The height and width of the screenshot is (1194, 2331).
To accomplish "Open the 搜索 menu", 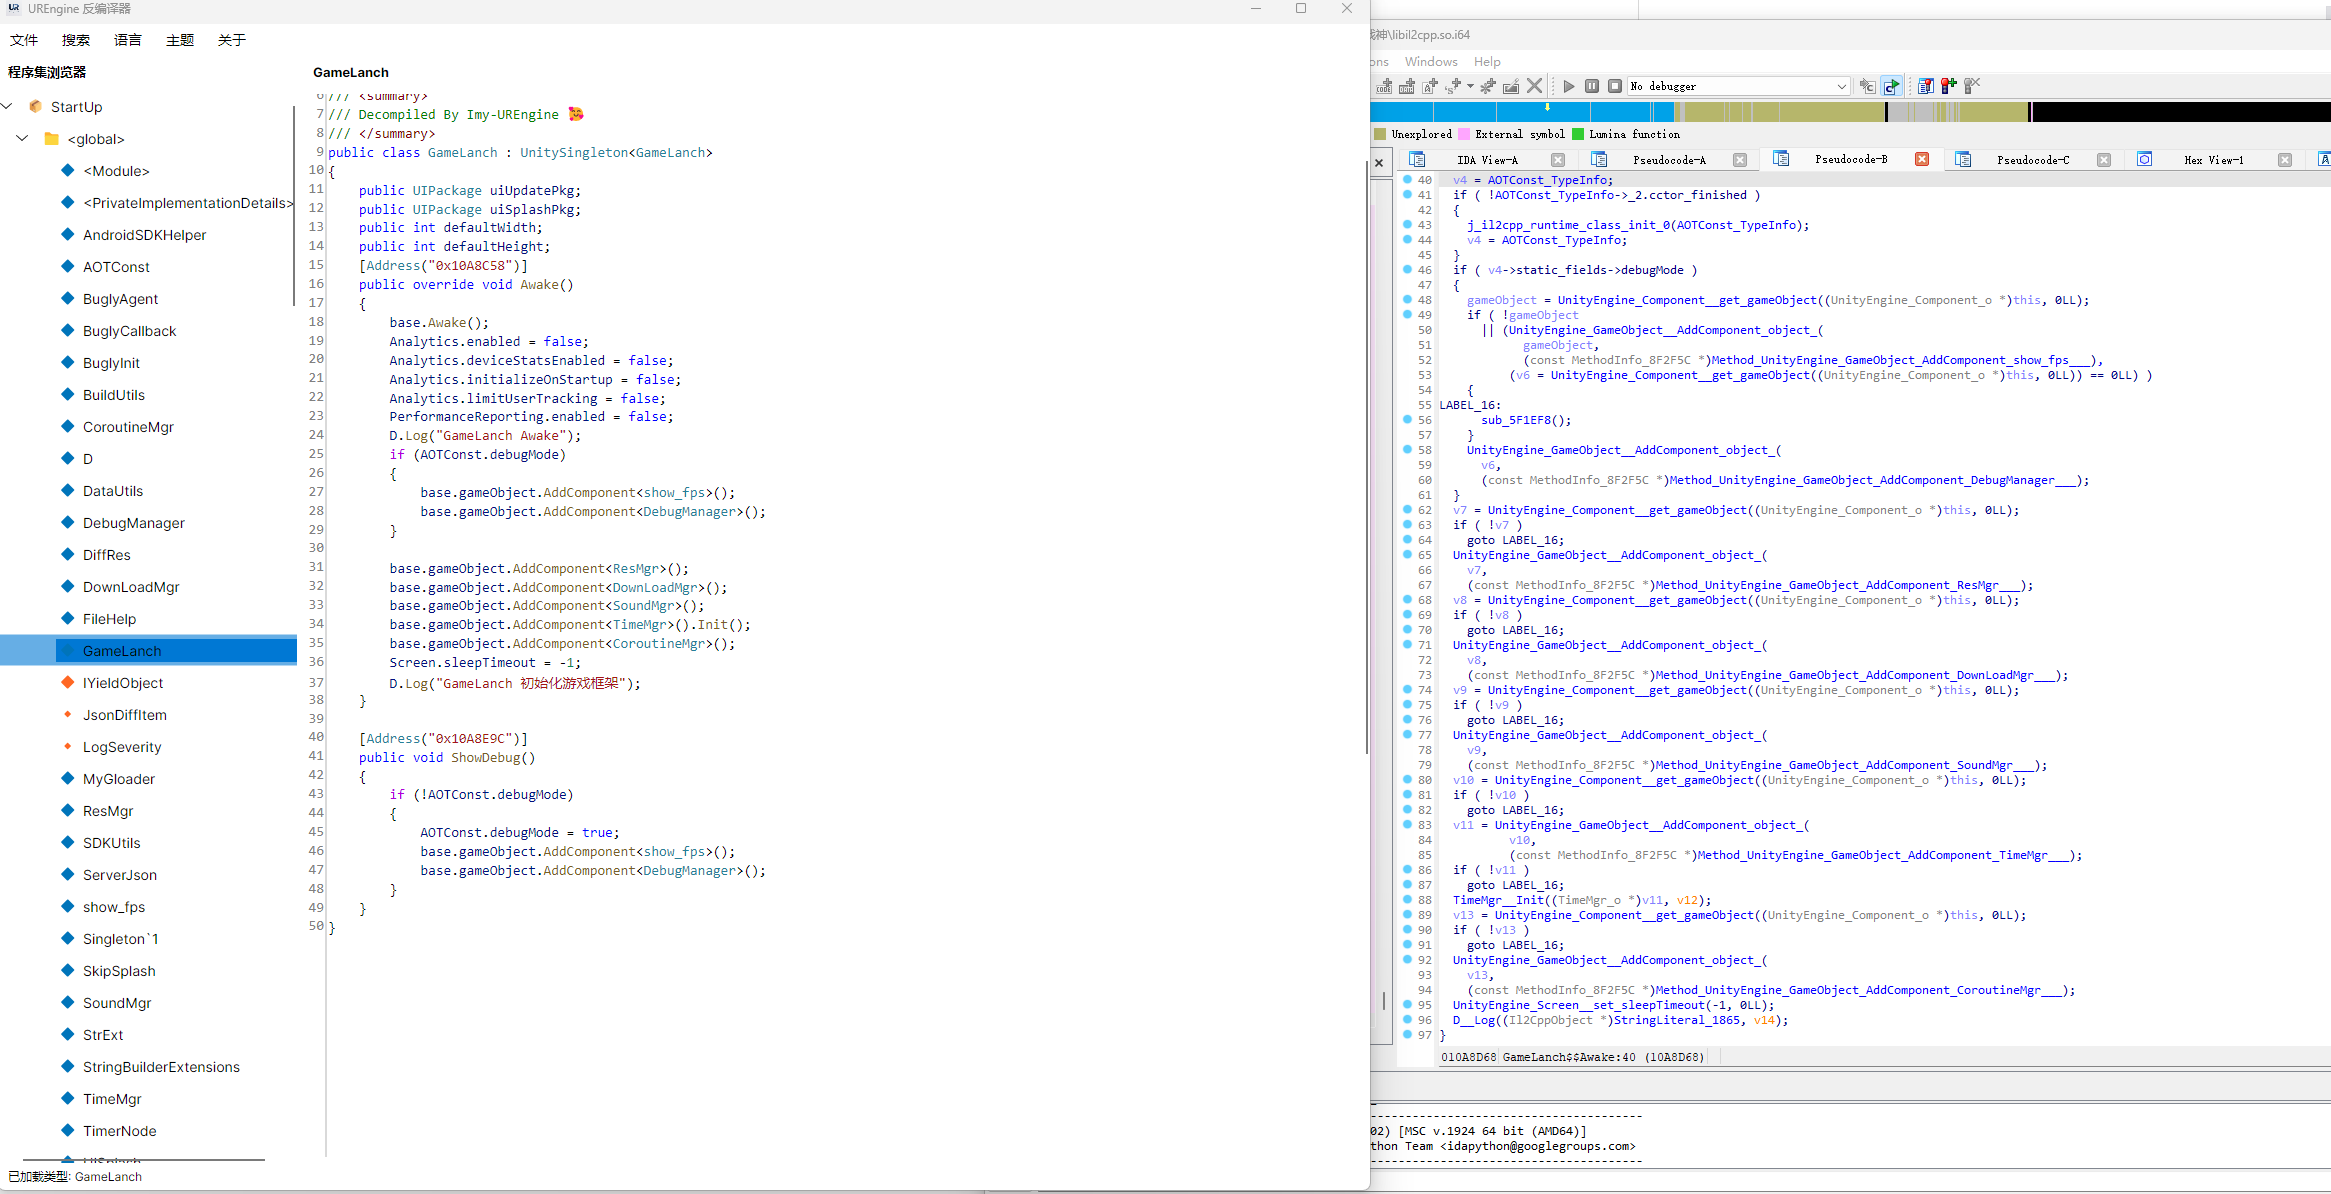I will pyautogui.click(x=76, y=40).
